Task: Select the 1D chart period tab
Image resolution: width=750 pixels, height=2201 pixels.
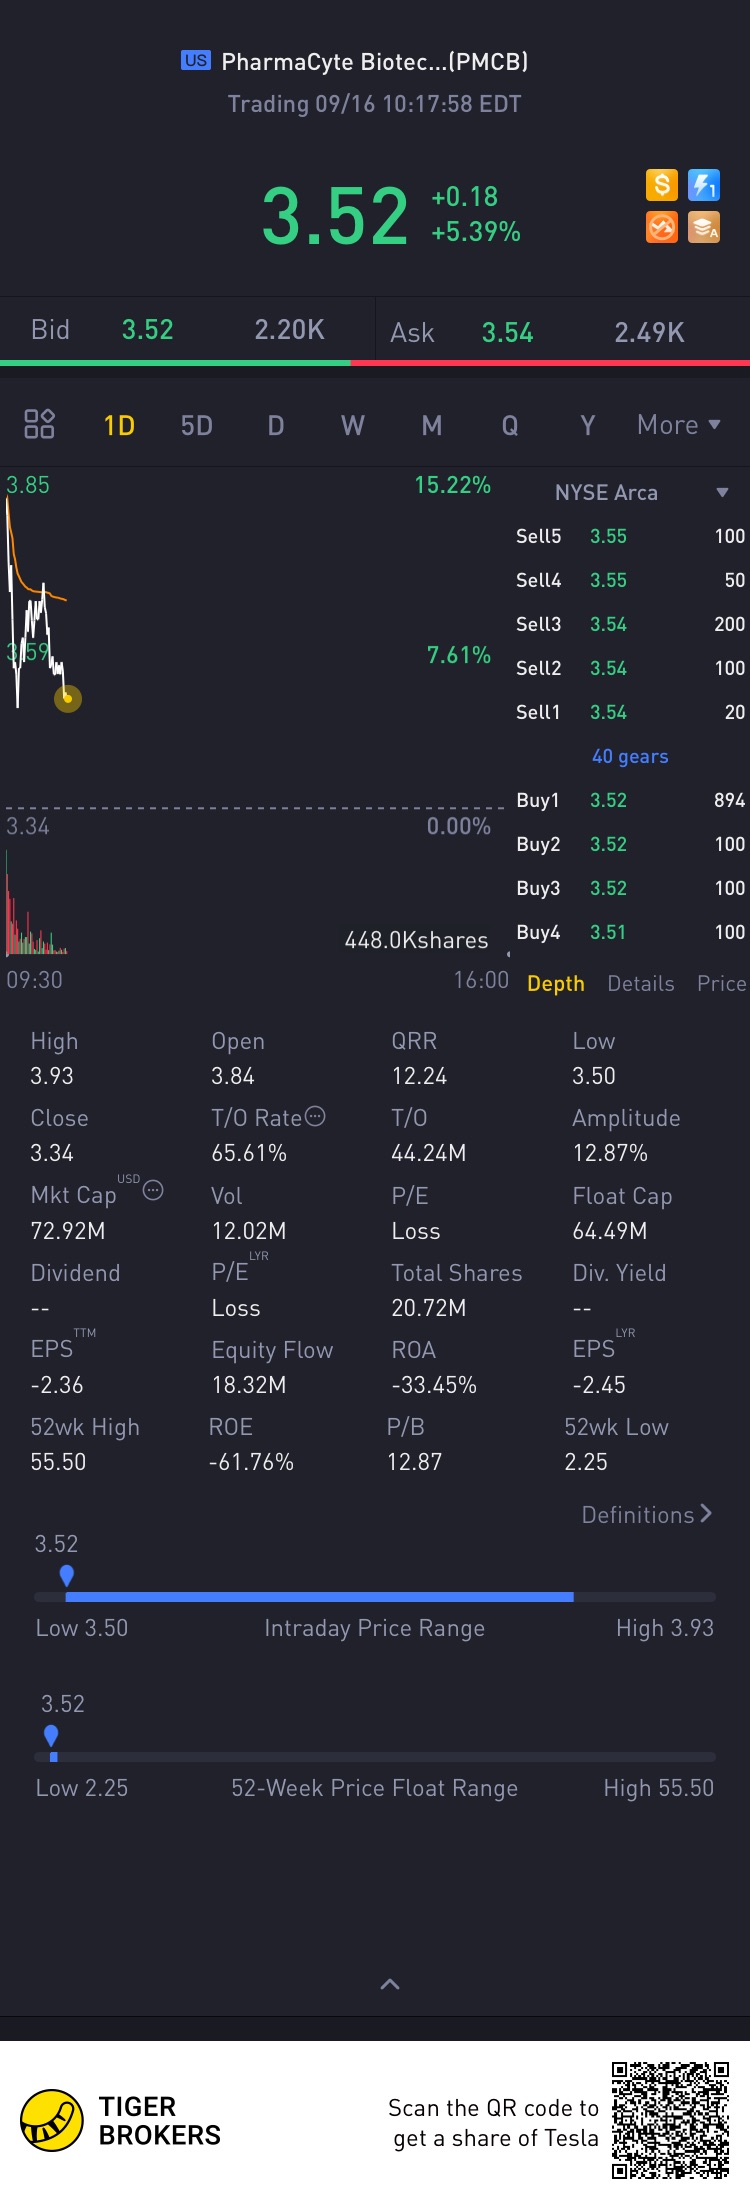Action: pos(119,426)
